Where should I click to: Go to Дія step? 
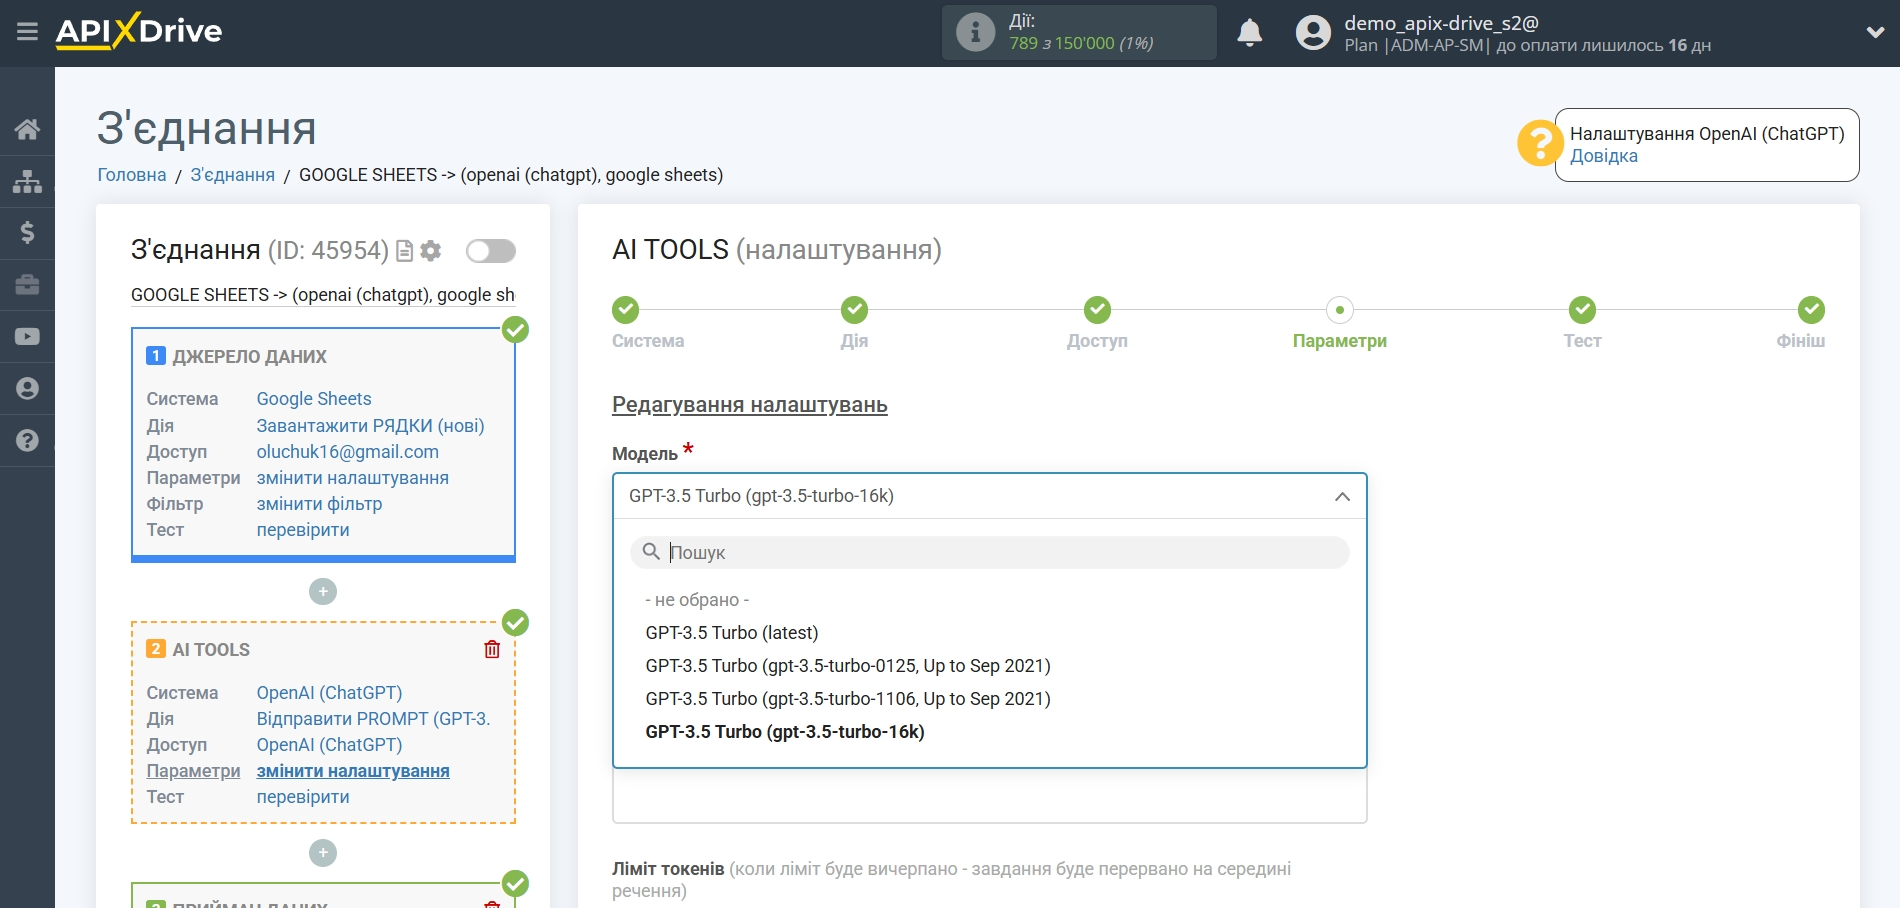coord(854,310)
